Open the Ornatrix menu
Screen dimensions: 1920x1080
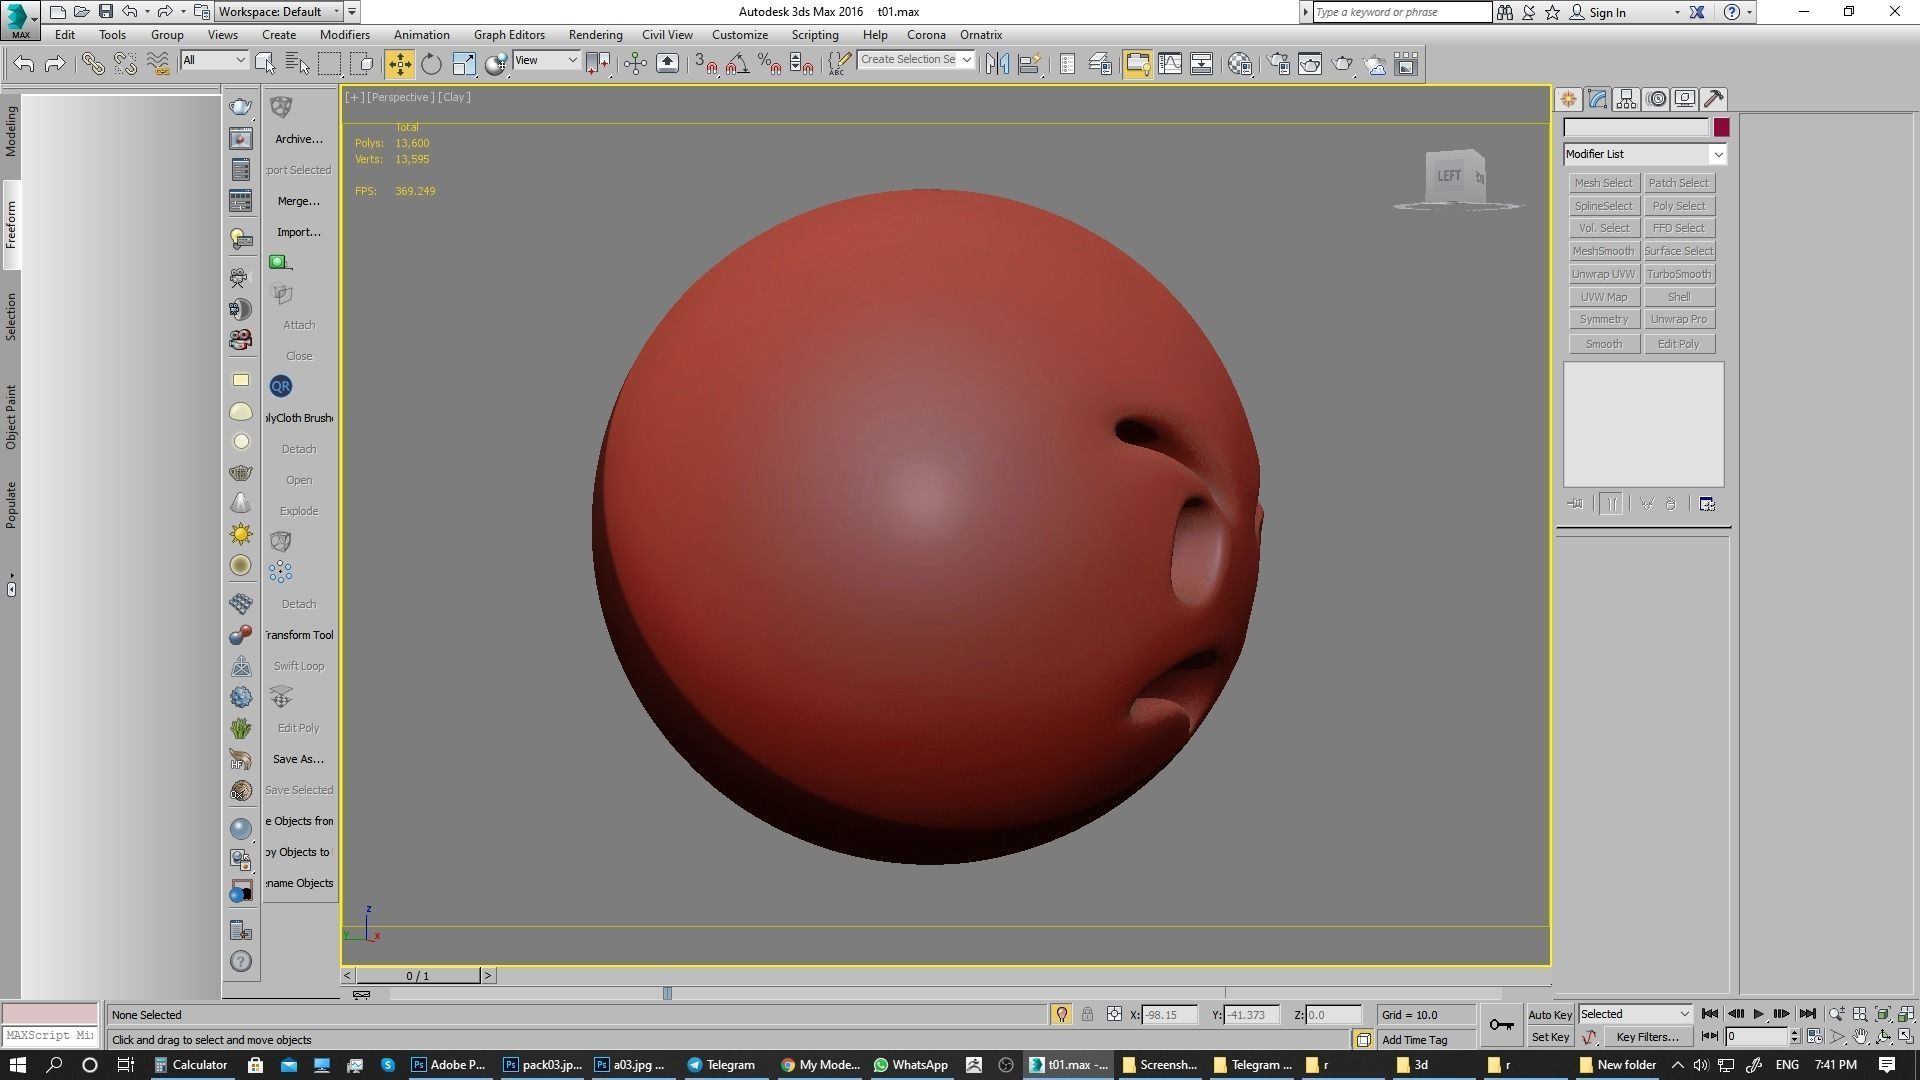click(981, 34)
